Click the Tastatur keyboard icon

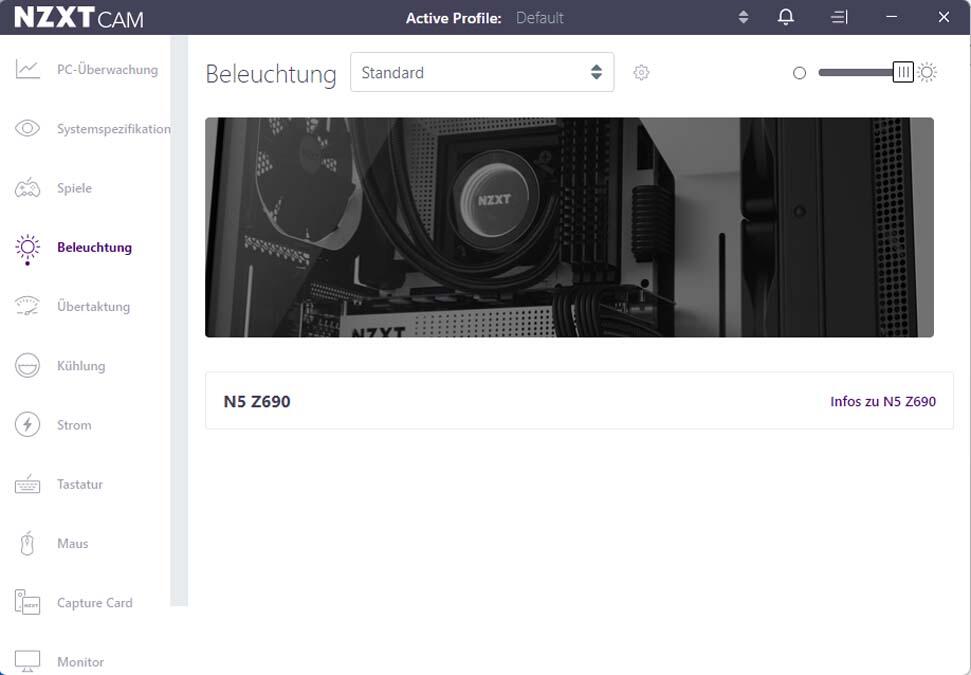27,484
